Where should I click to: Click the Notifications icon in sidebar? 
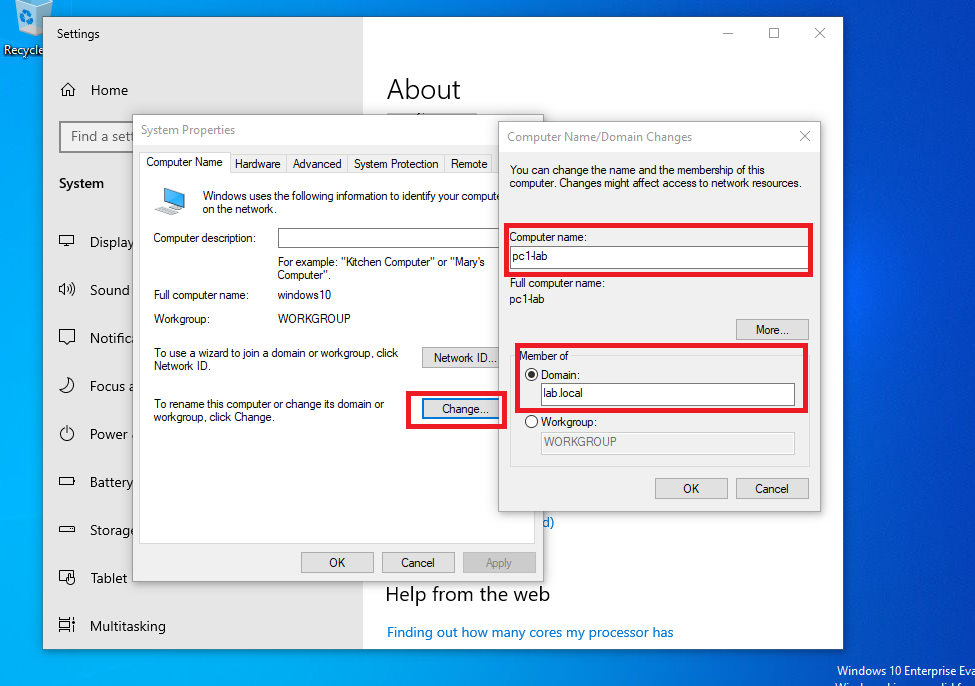pos(68,338)
